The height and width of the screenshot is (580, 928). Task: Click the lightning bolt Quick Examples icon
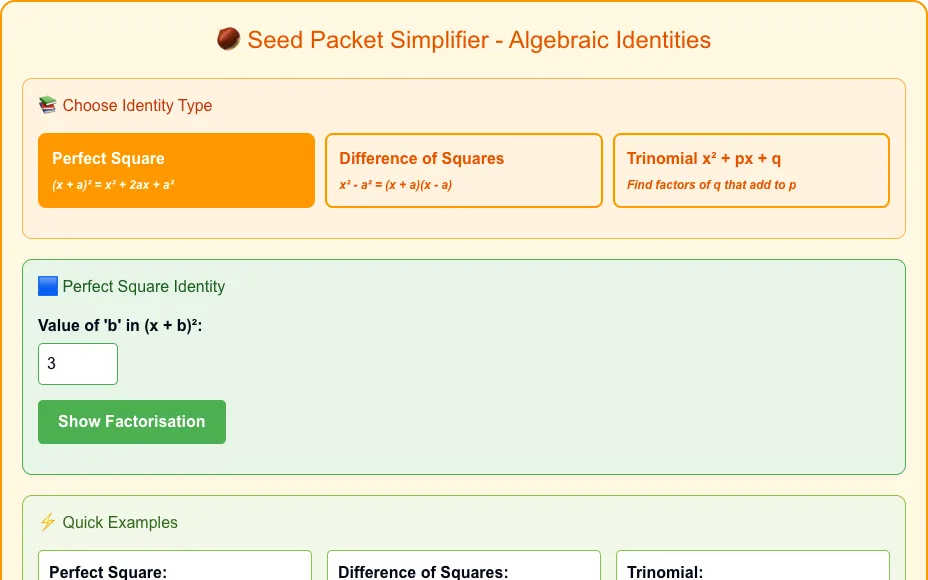(47, 522)
